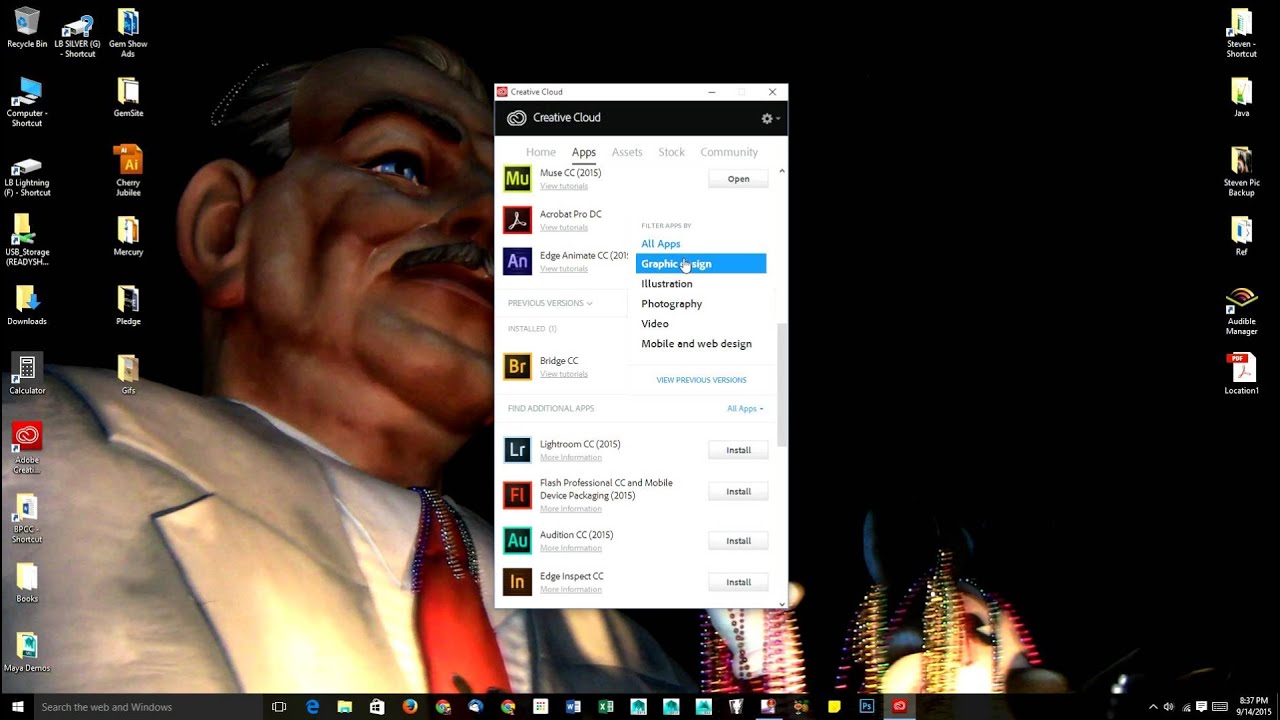Open the Adobe Creative Cloud desktop shortcut
Screen dimensions: 1280x720
[x=27, y=447]
